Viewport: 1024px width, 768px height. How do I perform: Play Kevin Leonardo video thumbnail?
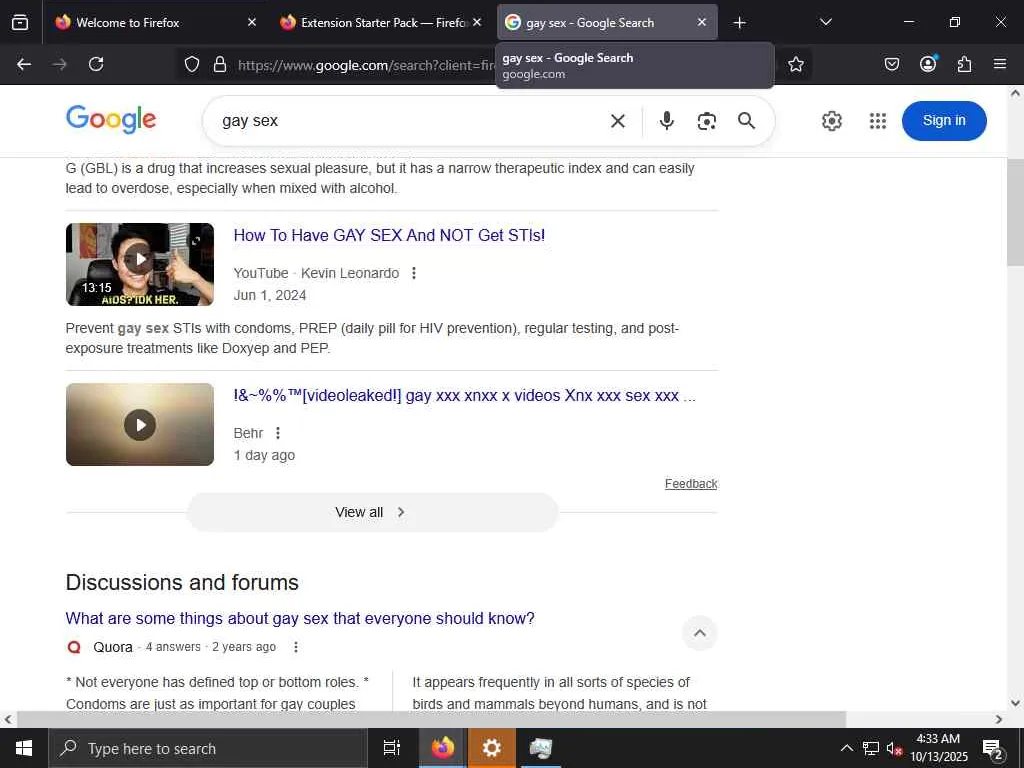[140, 264]
